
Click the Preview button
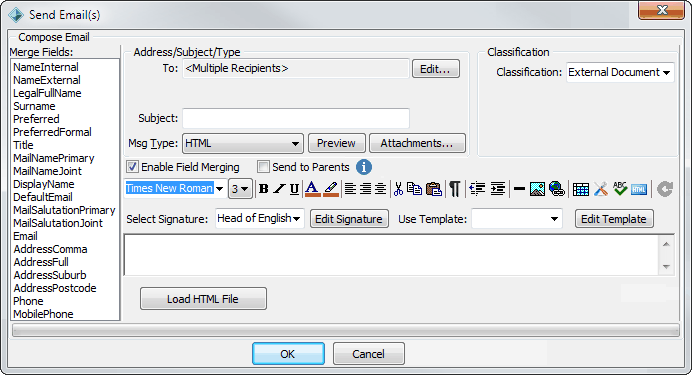336,143
